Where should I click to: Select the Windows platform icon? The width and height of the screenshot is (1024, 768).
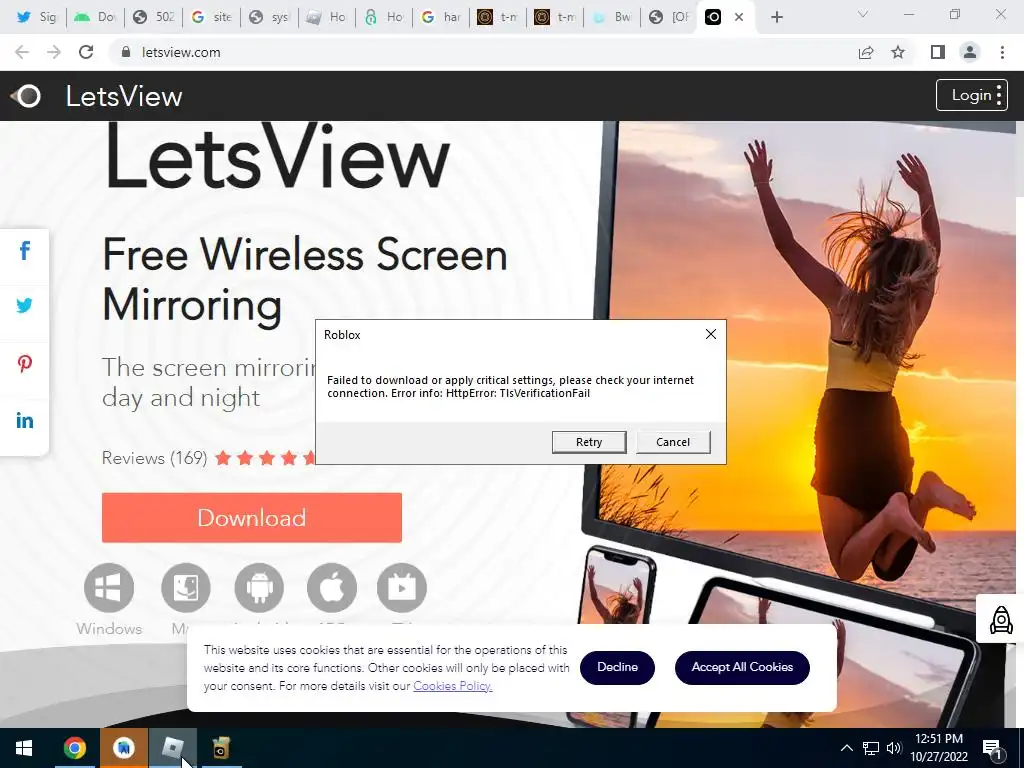[108, 588]
